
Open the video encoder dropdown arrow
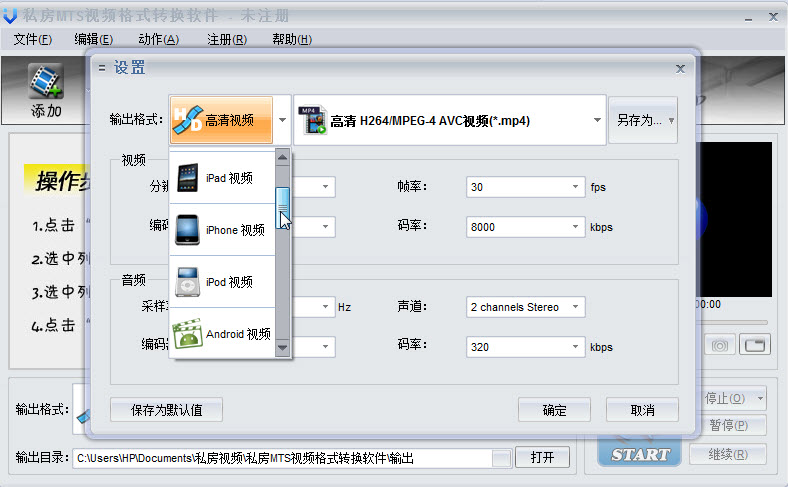325,227
